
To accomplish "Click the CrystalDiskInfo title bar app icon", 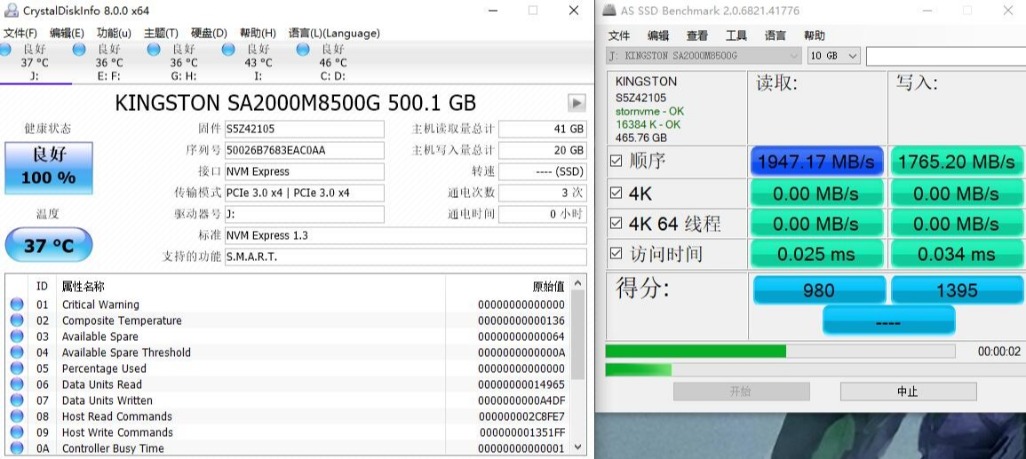I will [x=12, y=10].
